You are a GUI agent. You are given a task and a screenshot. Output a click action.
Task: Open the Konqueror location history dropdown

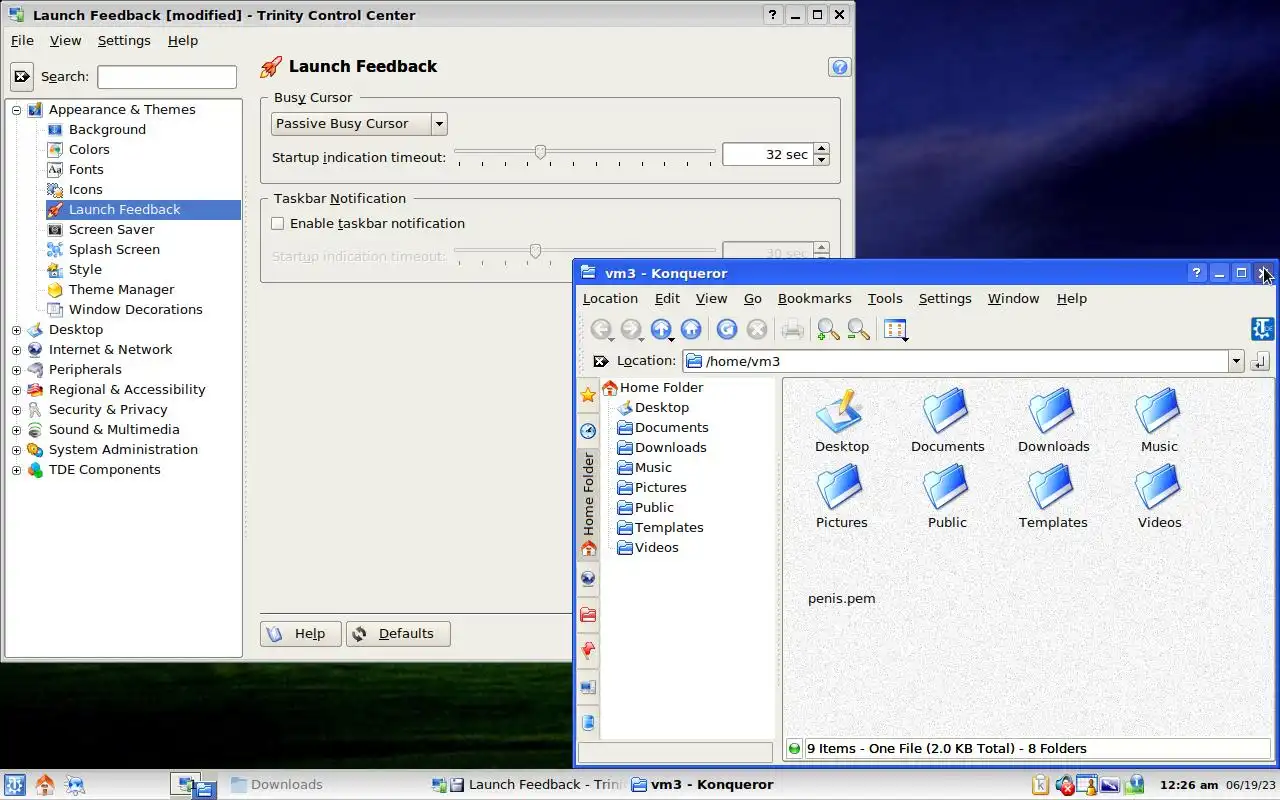click(1236, 361)
